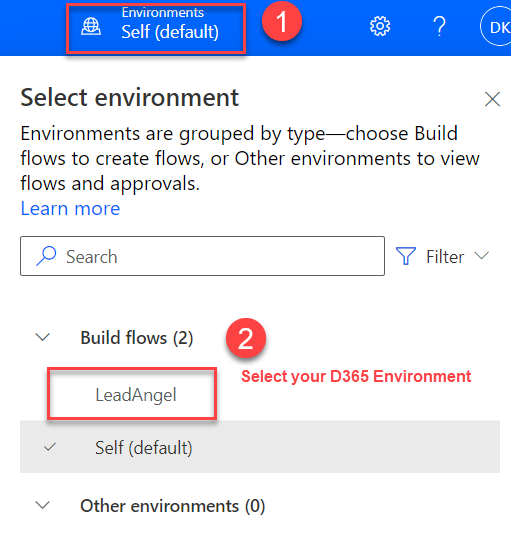The image size is (511, 542).
Task: Click the Other environments (0) group header
Action: (173, 506)
